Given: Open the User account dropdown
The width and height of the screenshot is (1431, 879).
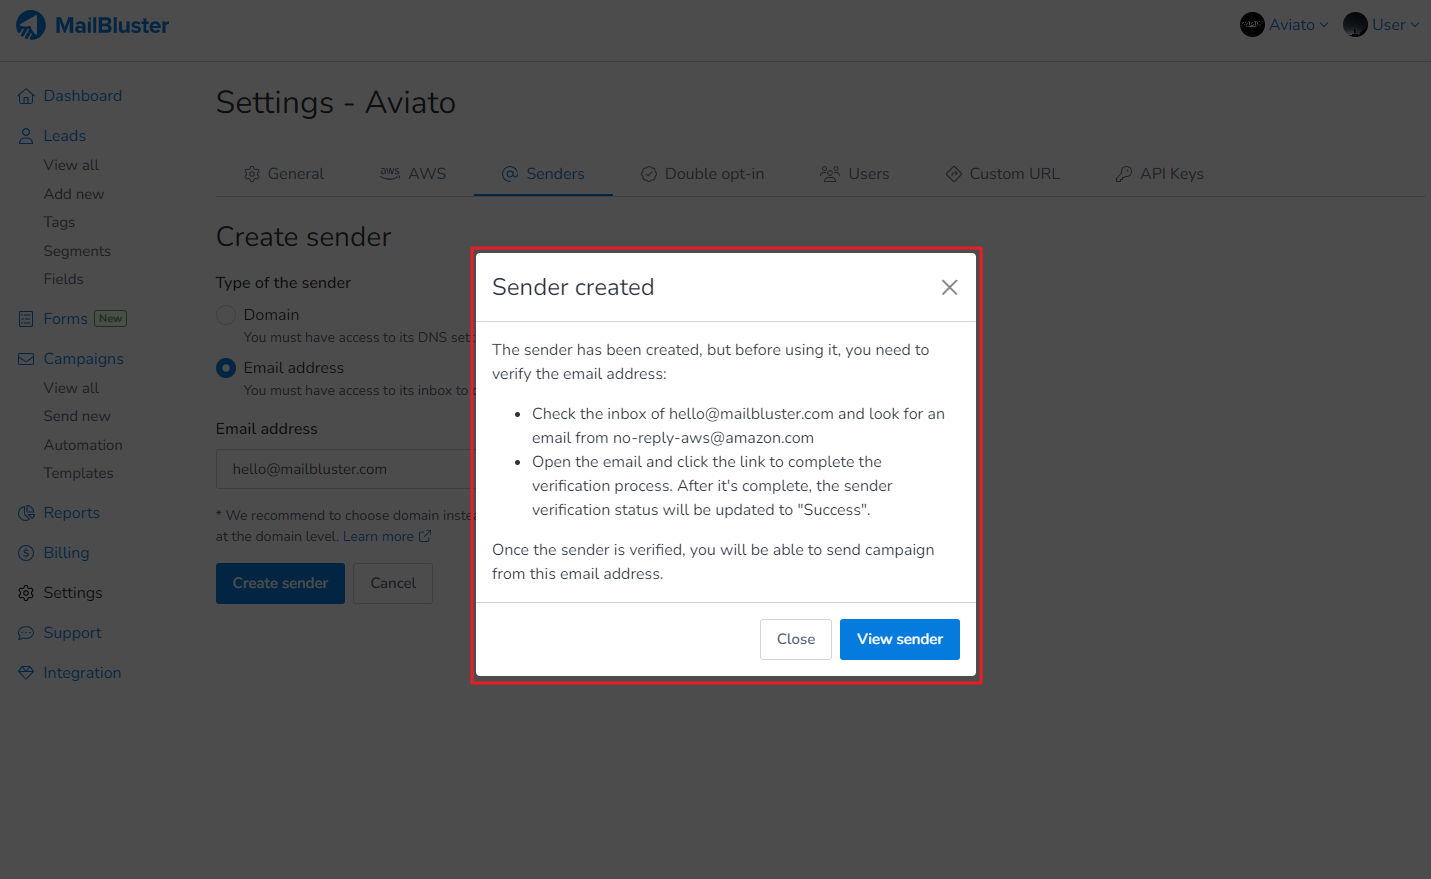Looking at the screenshot, I should coord(1381,25).
